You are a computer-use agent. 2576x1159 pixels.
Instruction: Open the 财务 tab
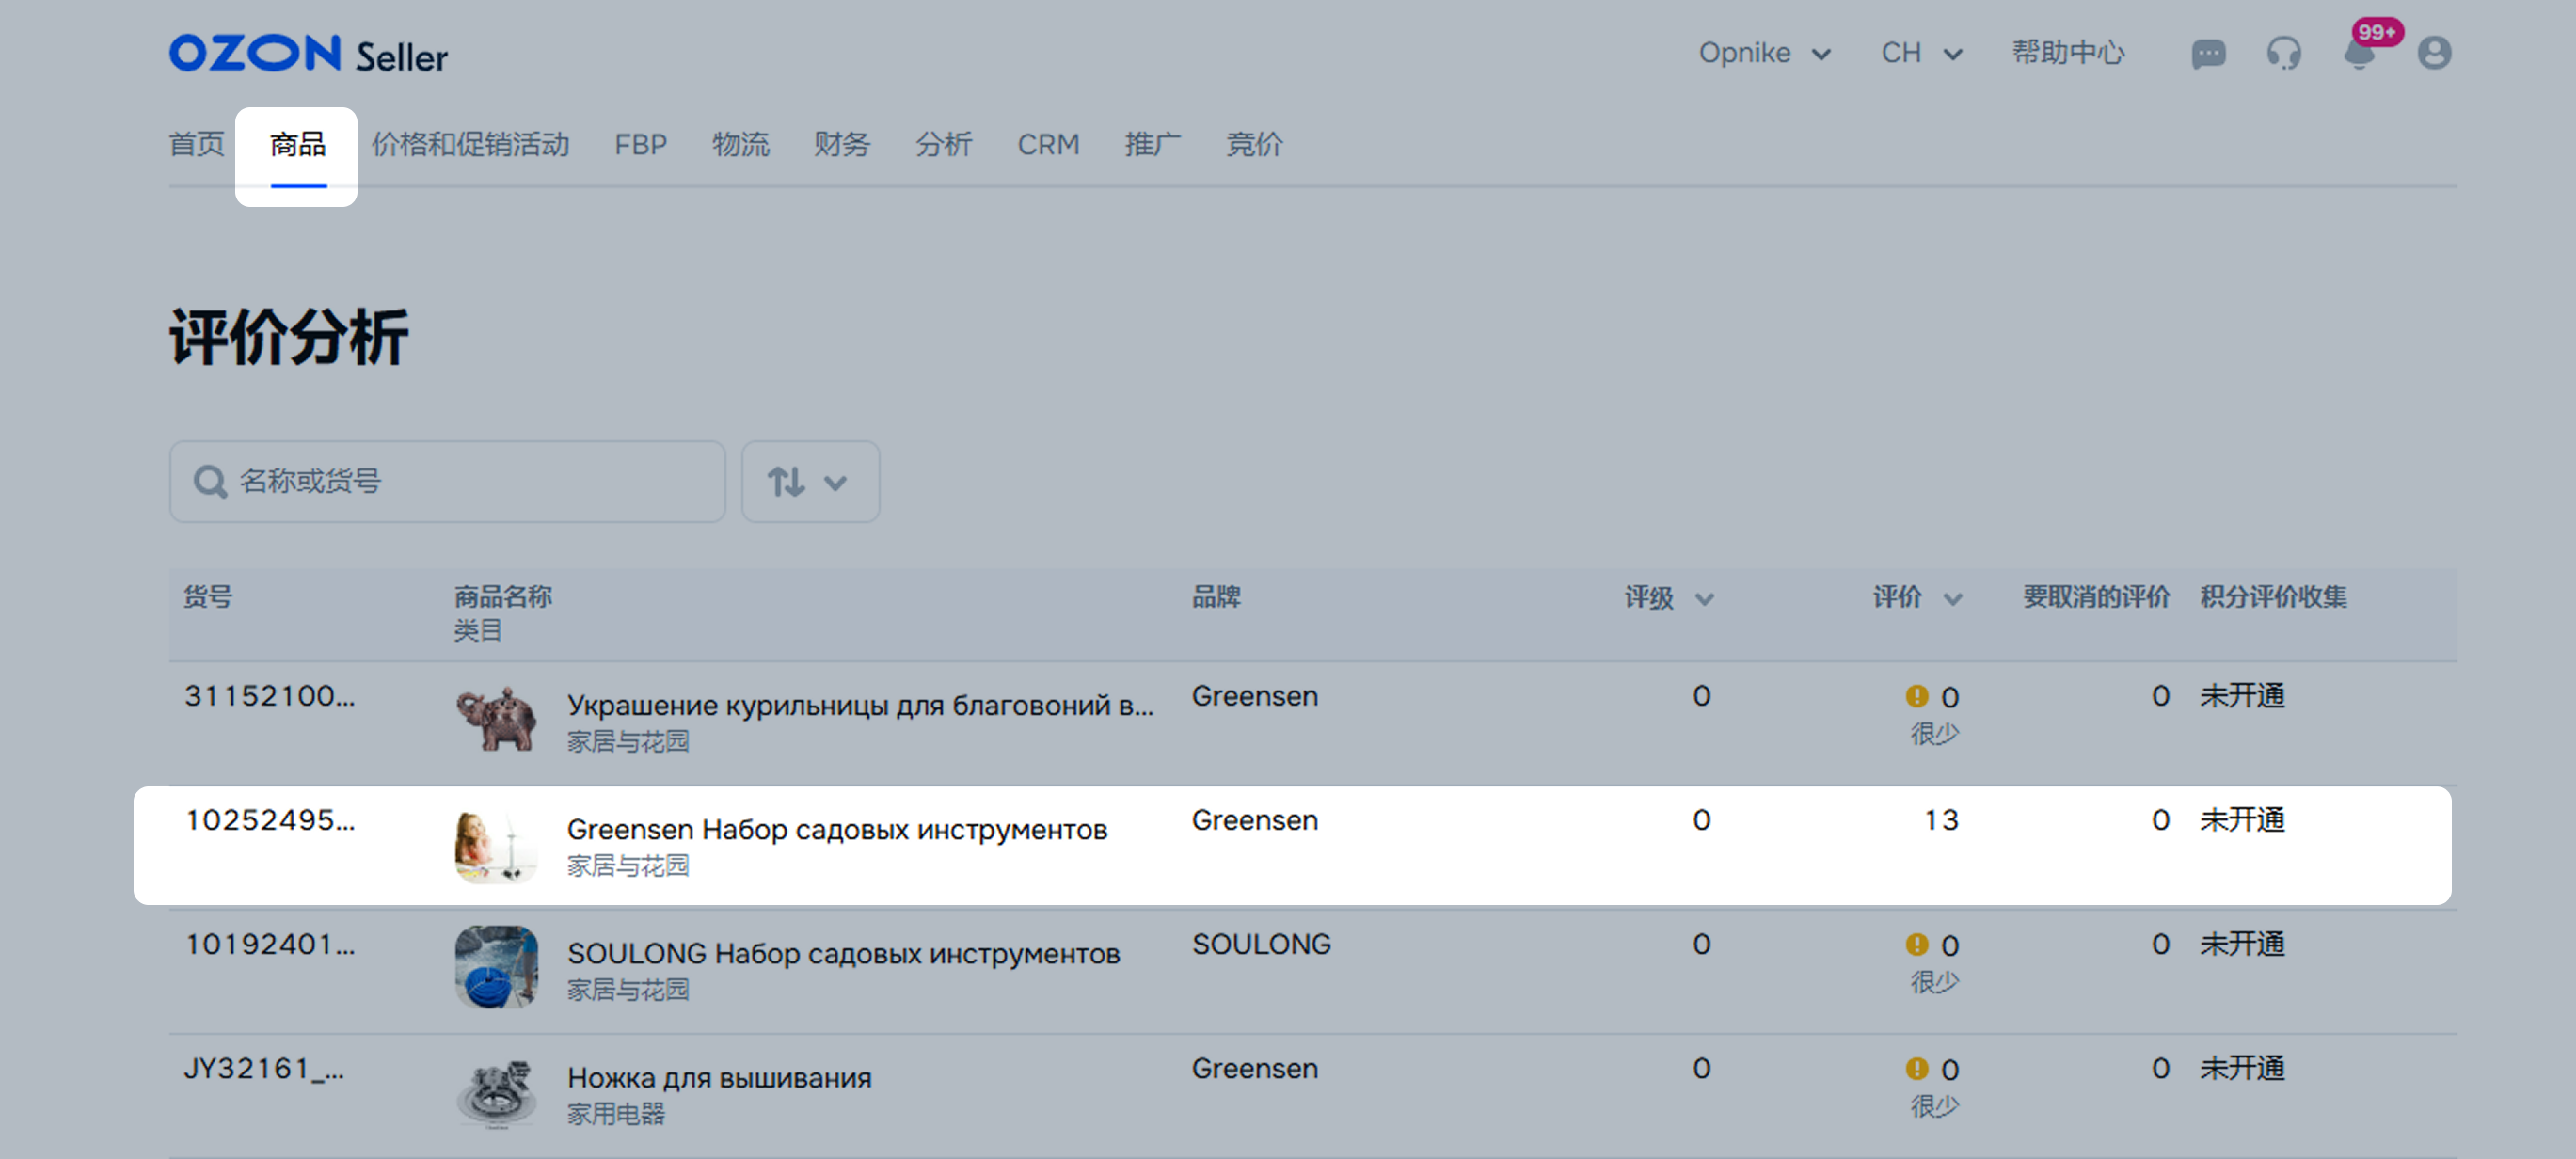click(842, 145)
